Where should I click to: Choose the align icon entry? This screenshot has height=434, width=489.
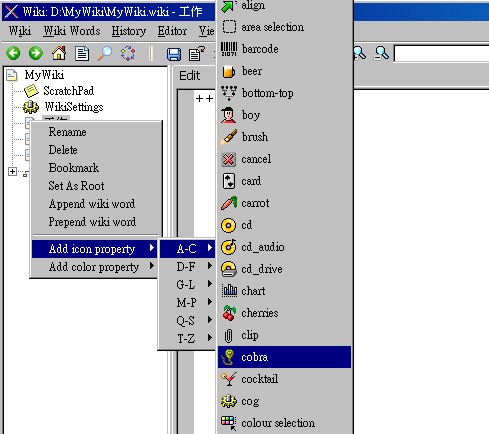285,5
